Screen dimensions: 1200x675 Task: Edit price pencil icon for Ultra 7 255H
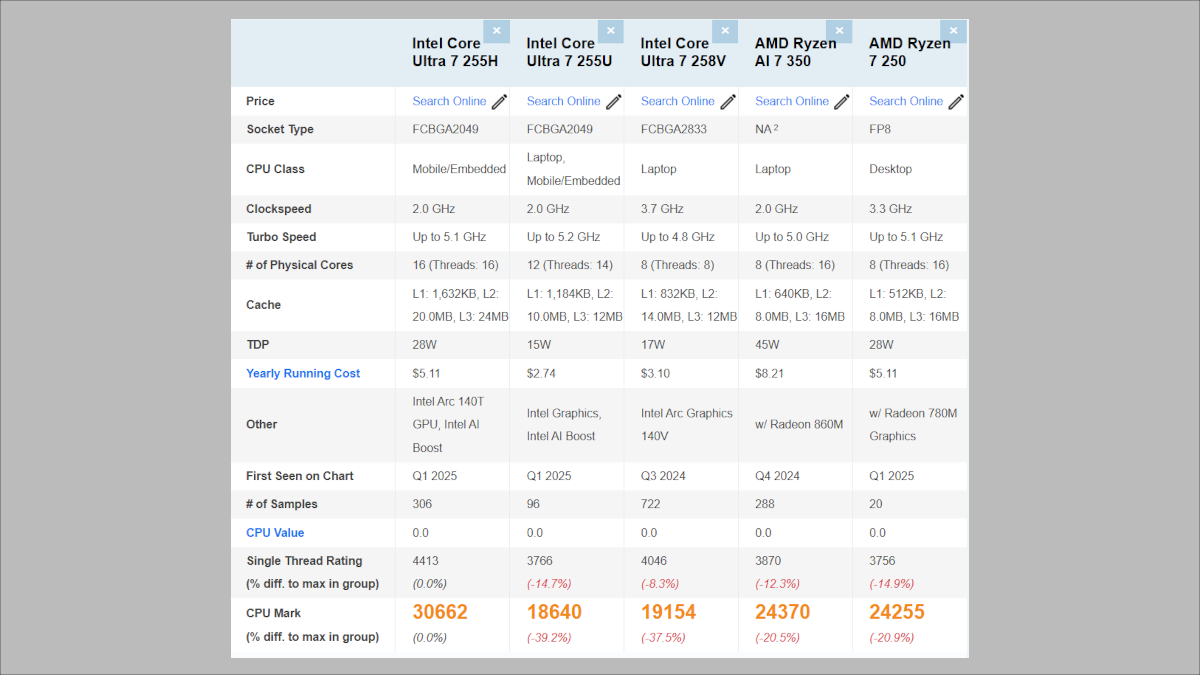point(499,101)
